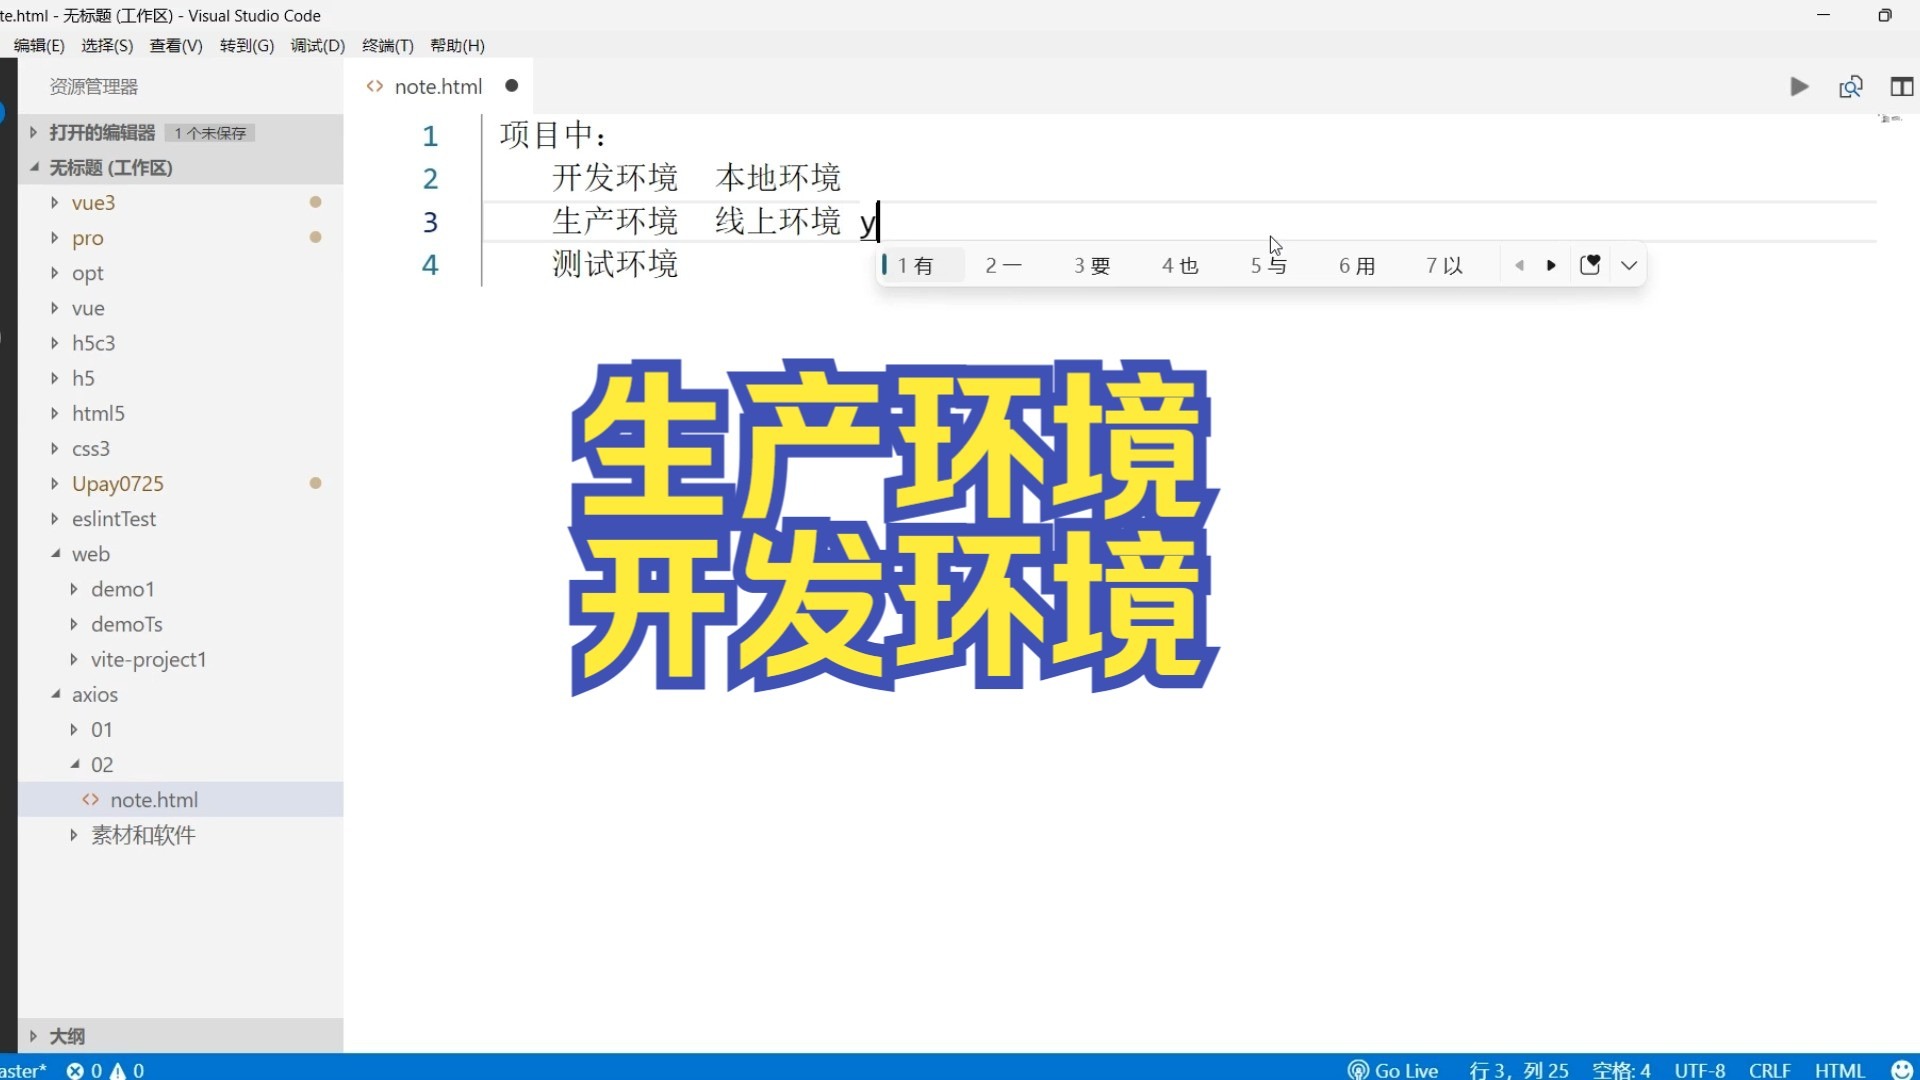1920x1080 pixels.
Task: Click the Go Live broadcast status item
Action: (1393, 1070)
